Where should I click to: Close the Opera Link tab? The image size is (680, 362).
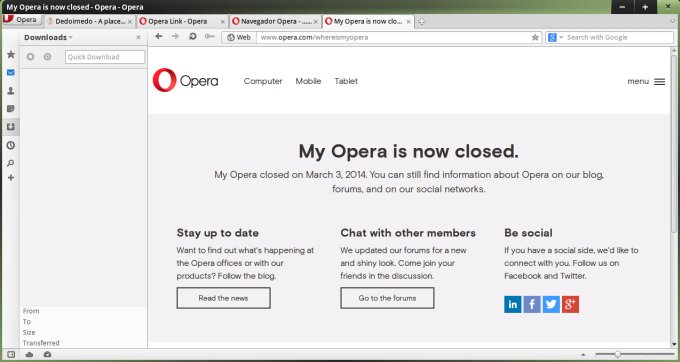[x=222, y=22]
